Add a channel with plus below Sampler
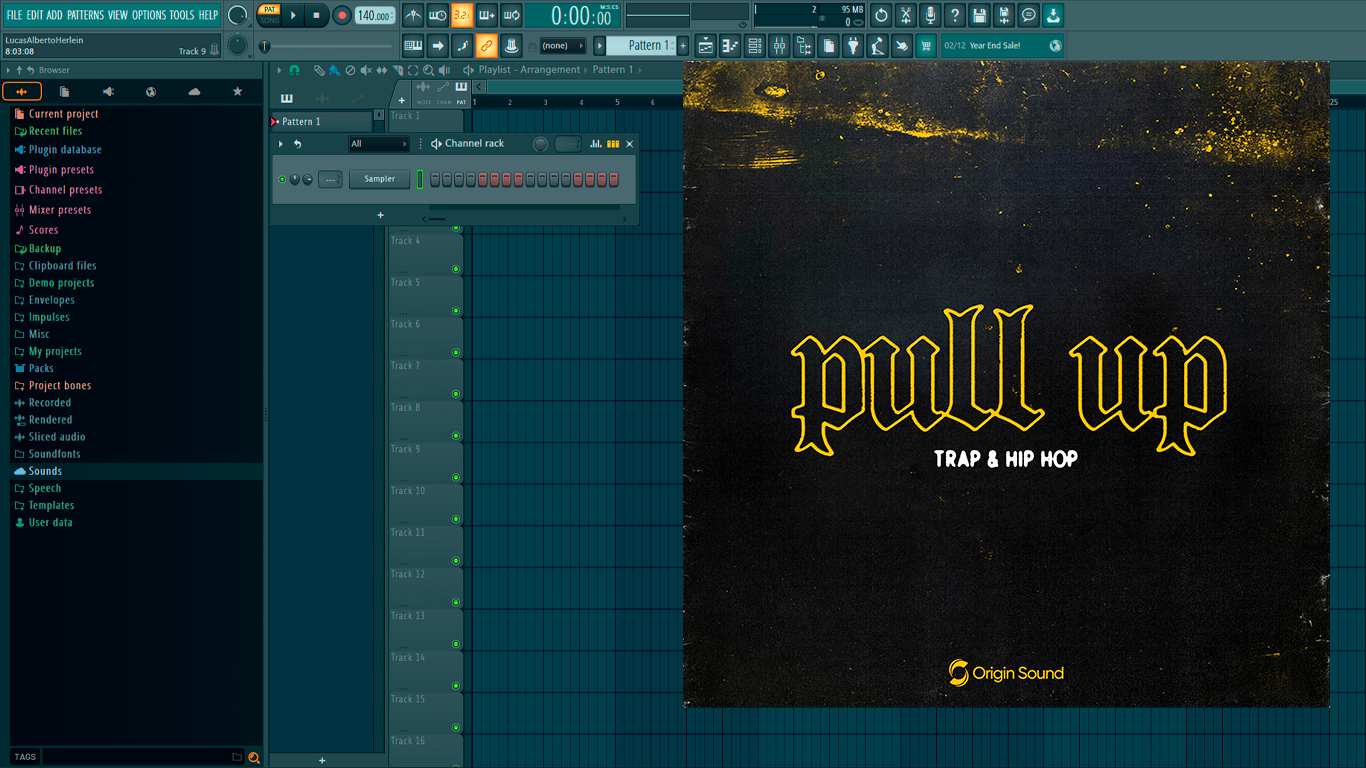This screenshot has height=768, width=1366. click(x=380, y=215)
